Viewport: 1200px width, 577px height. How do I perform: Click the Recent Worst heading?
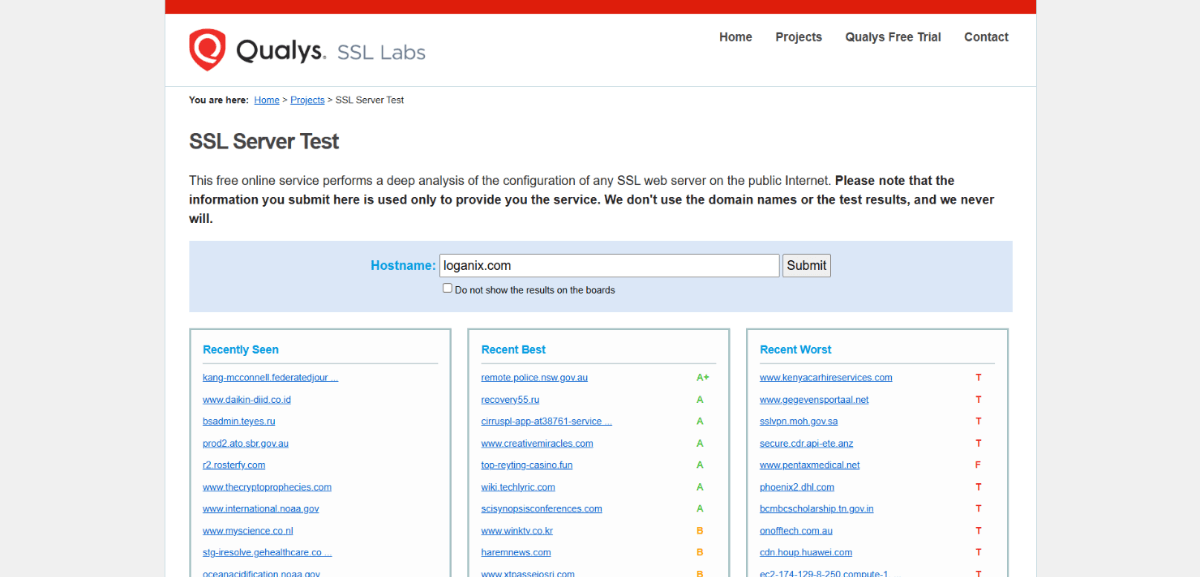tap(796, 350)
